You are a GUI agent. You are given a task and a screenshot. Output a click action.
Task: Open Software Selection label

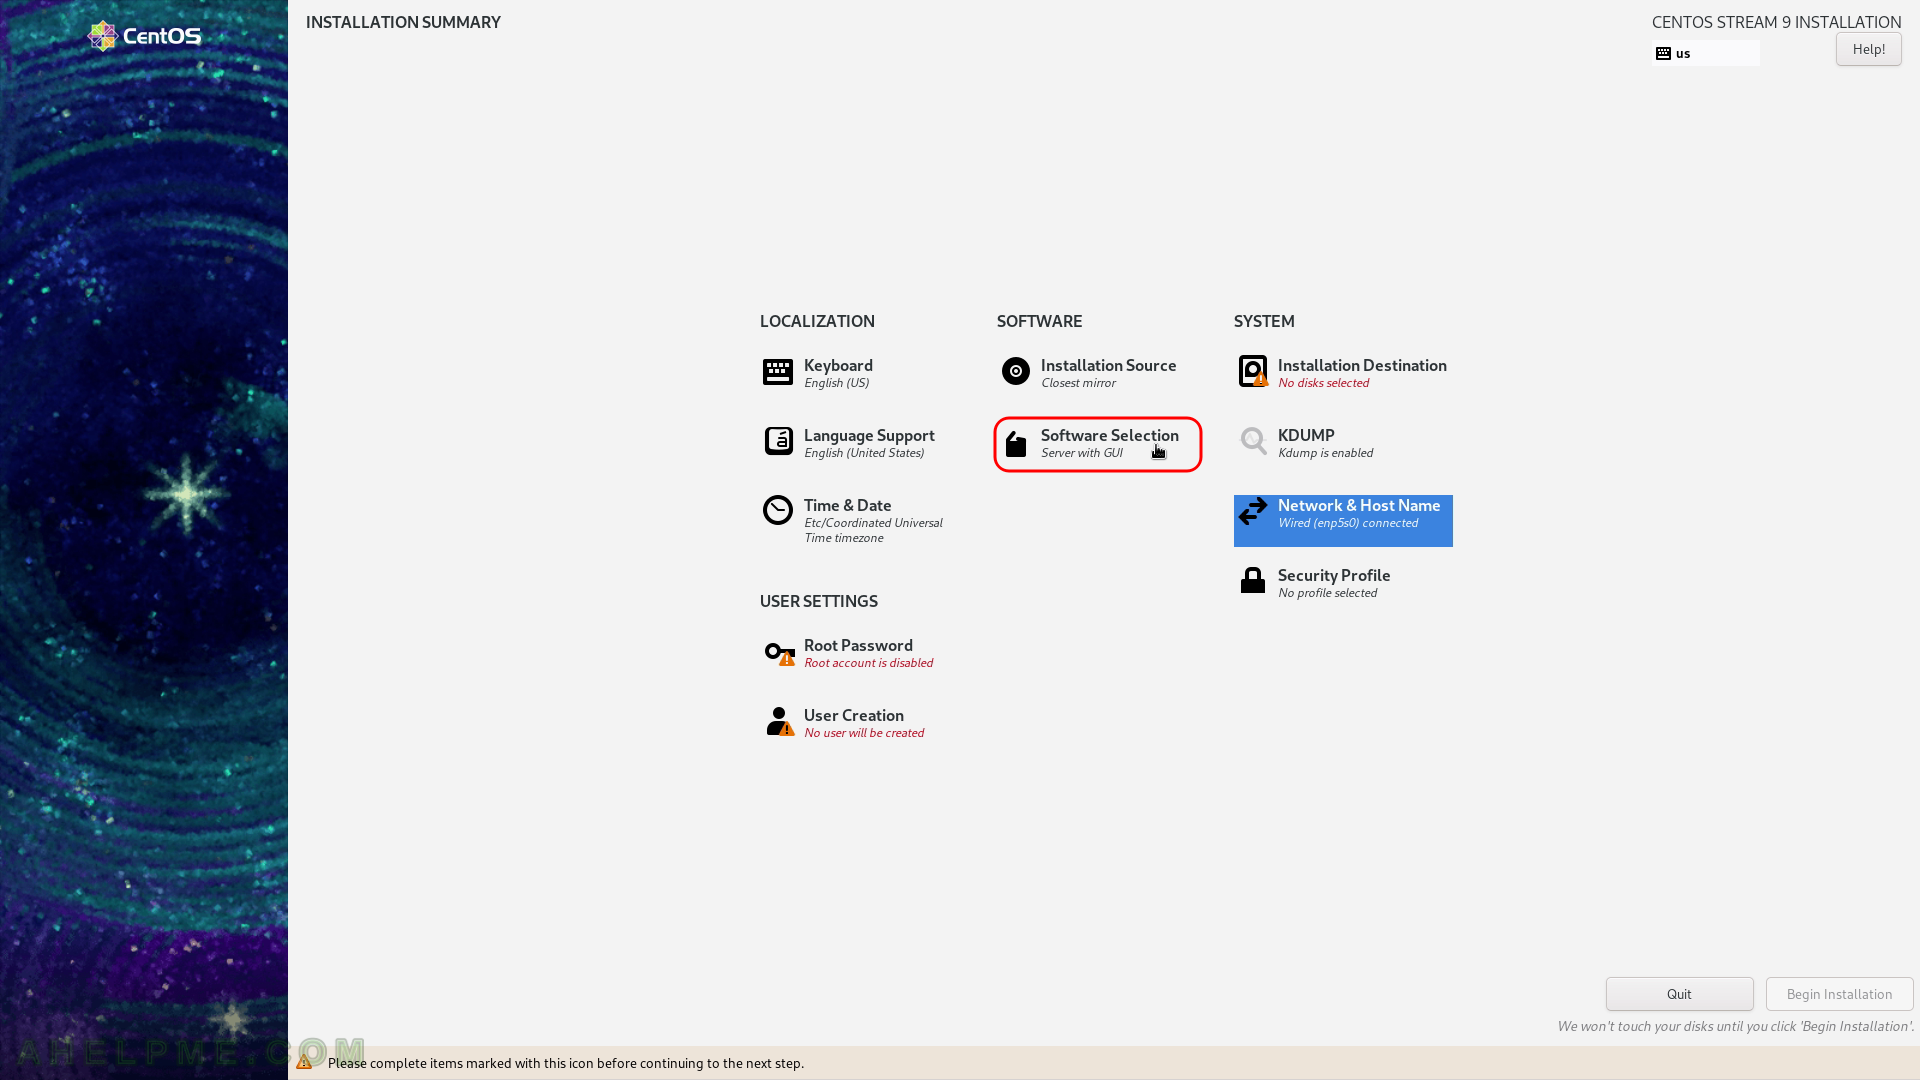tap(1109, 435)
